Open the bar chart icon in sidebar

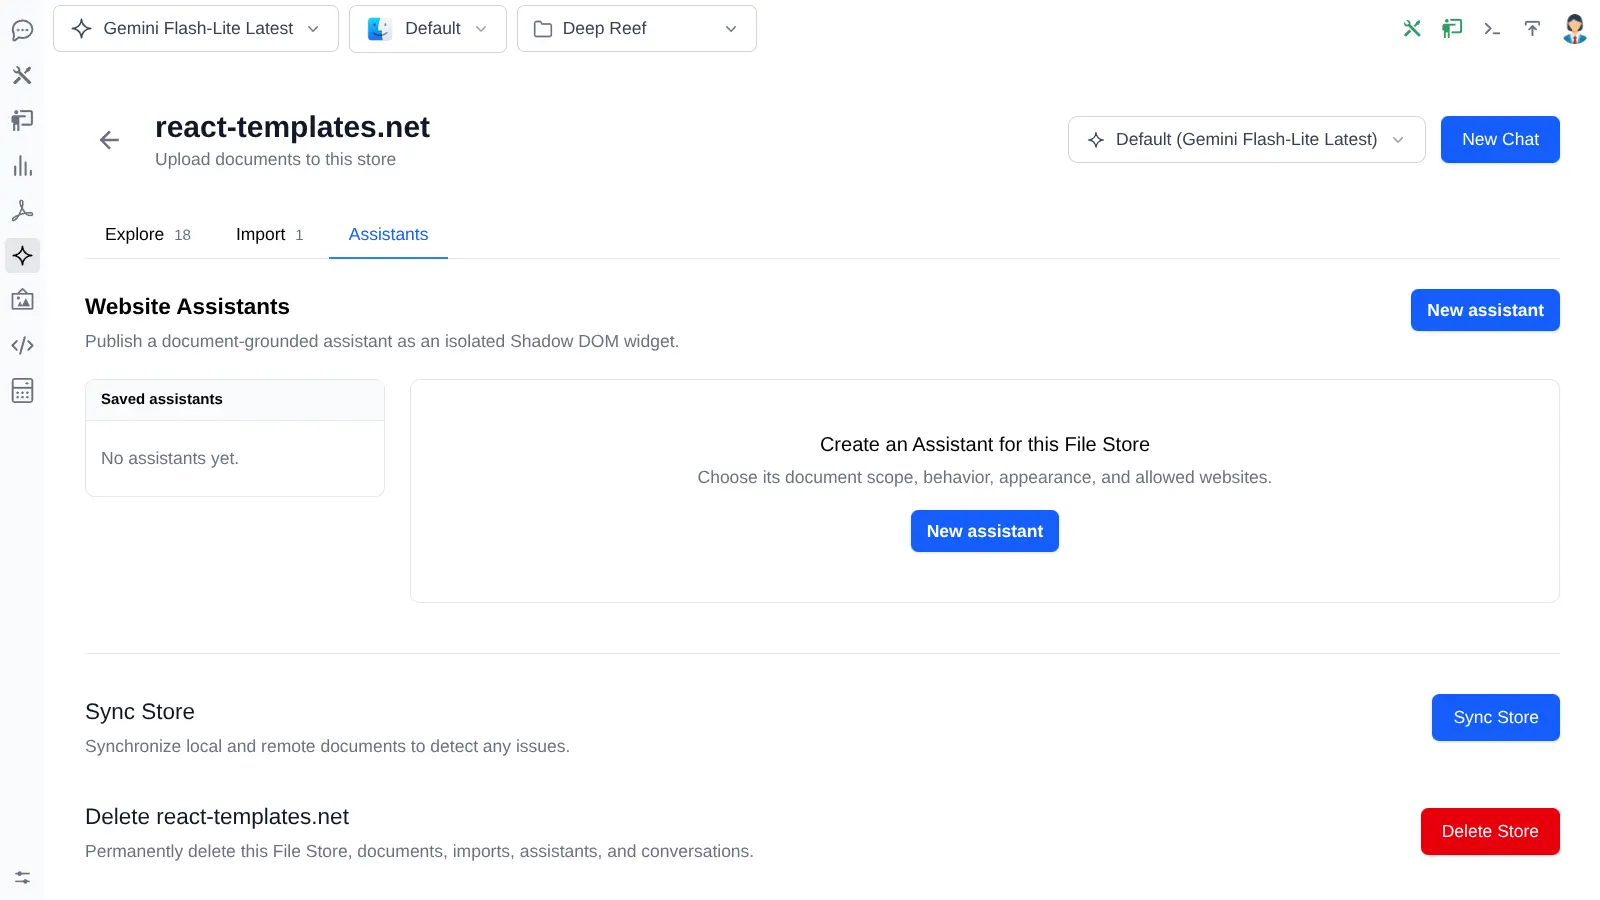22,166
